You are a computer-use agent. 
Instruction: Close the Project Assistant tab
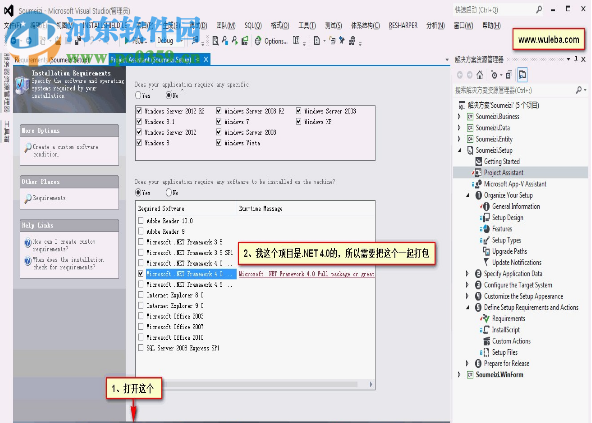pos(206,60)
